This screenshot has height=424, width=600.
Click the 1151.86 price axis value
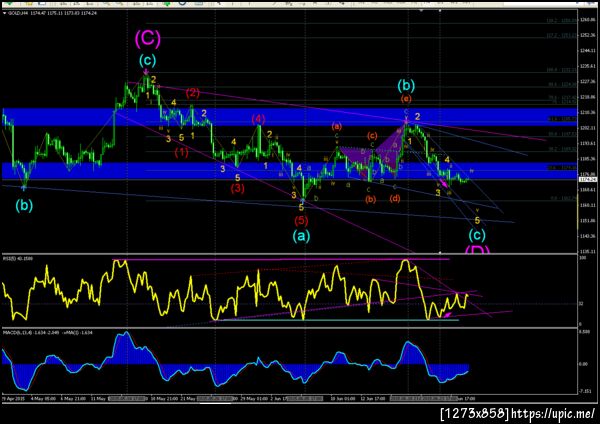click(x=588, y=221)
